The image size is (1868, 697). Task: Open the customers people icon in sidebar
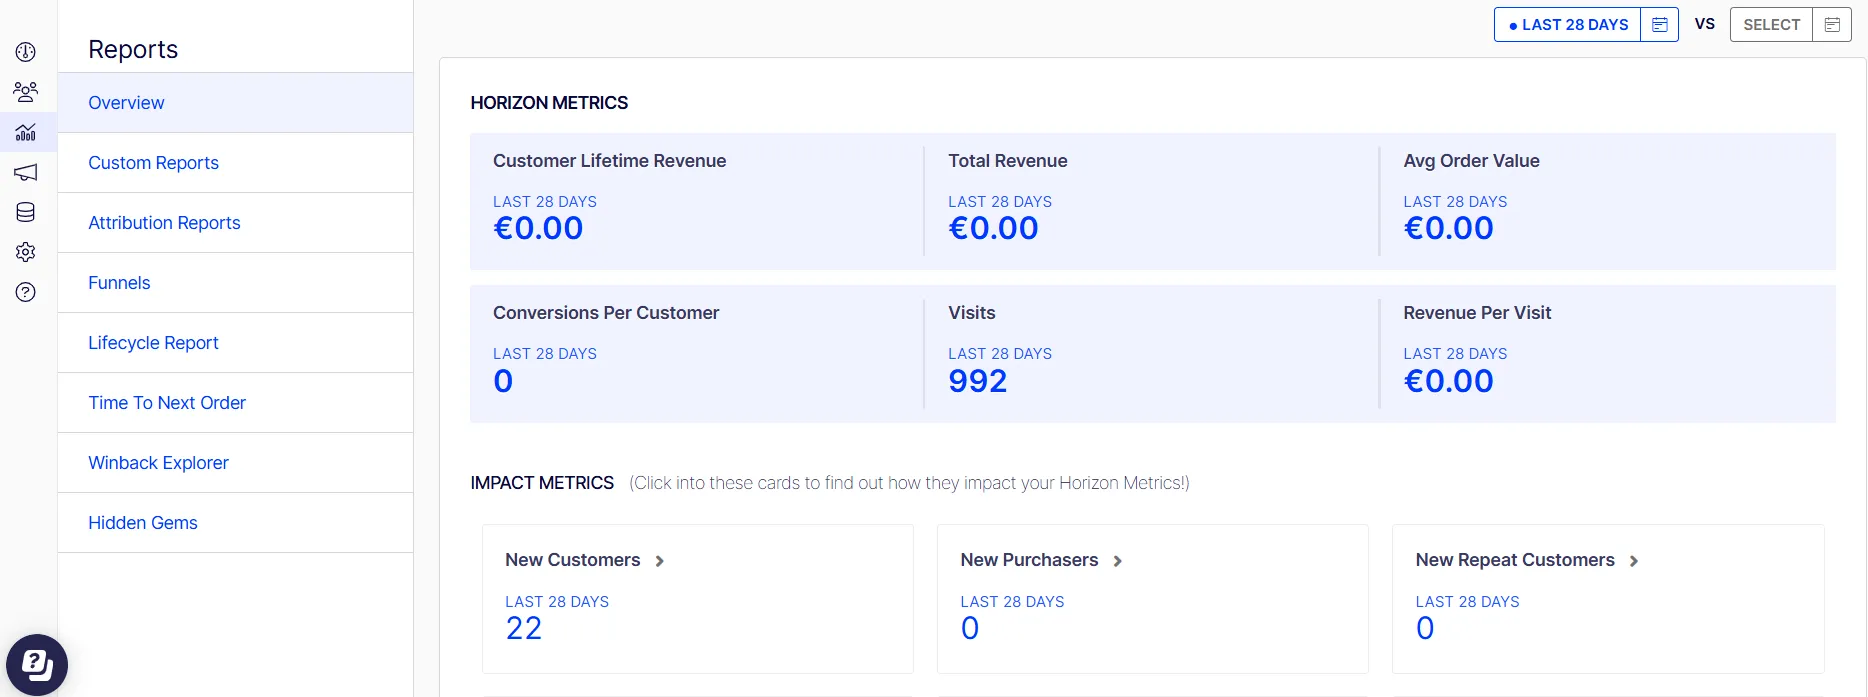[x=26, y=92]
